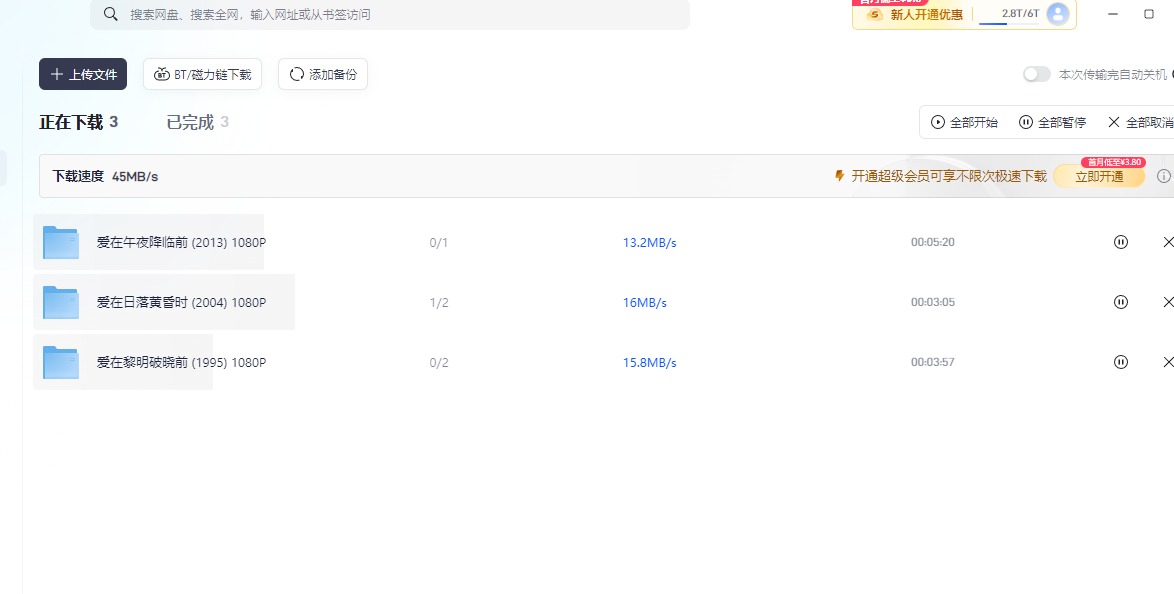The height and width of the screenshot is (594, 1174).
Task: Cancel all downloads with 全部取消
Action: (1140, 122)
